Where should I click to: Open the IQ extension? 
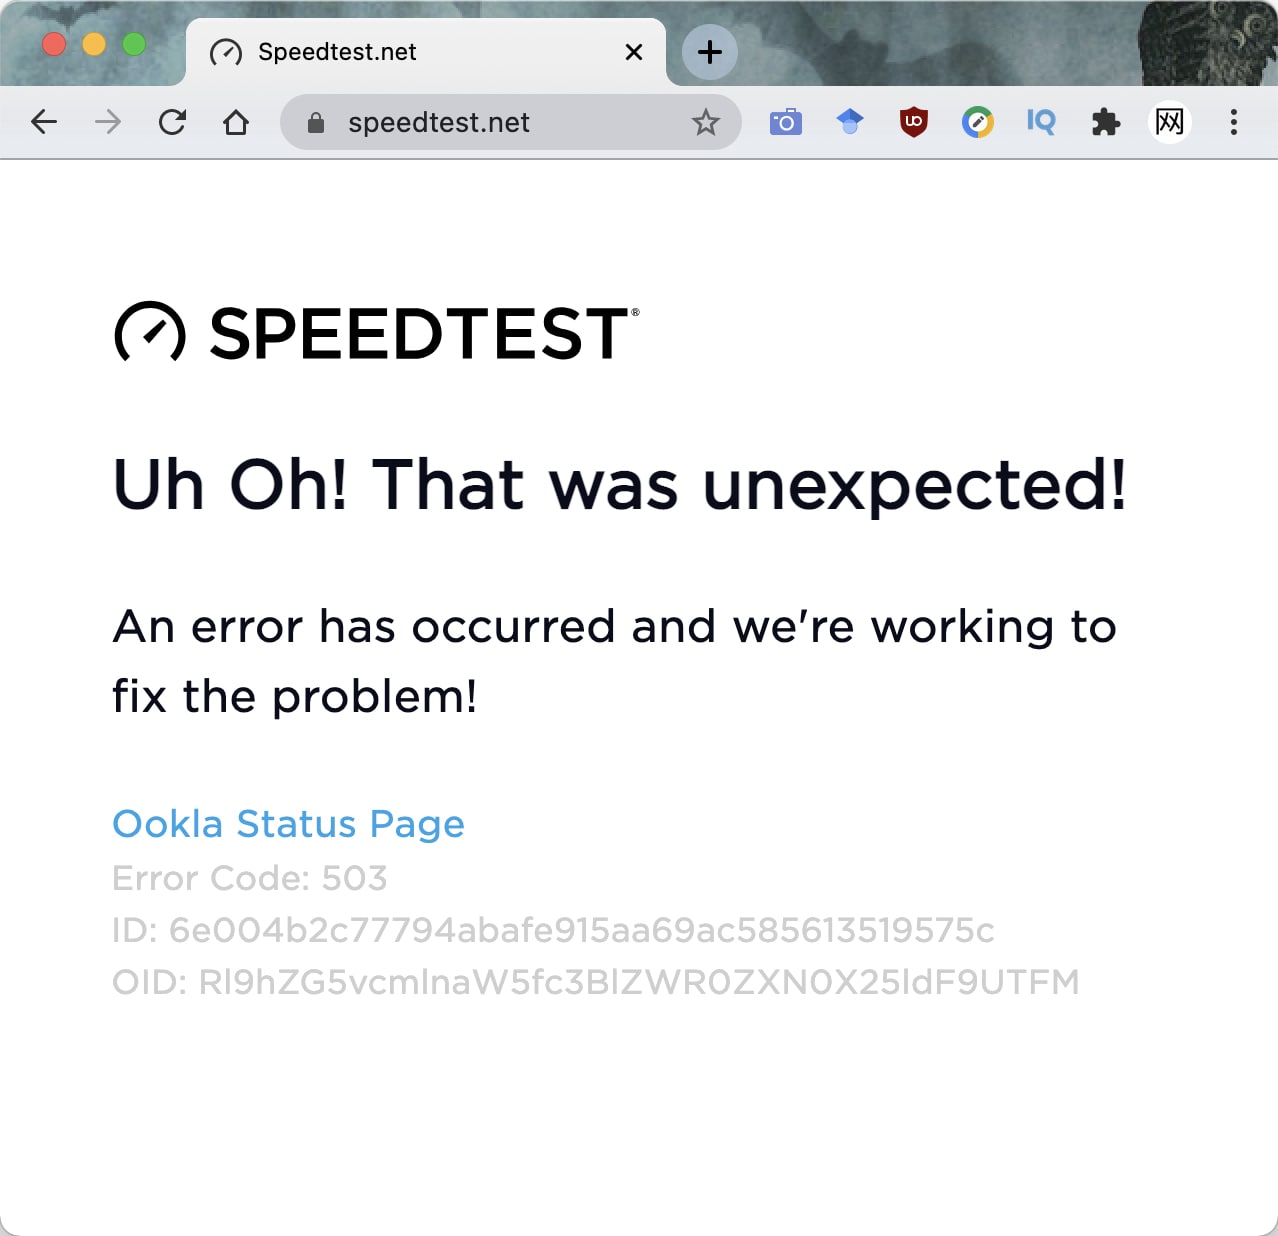tap(1041, 122)
